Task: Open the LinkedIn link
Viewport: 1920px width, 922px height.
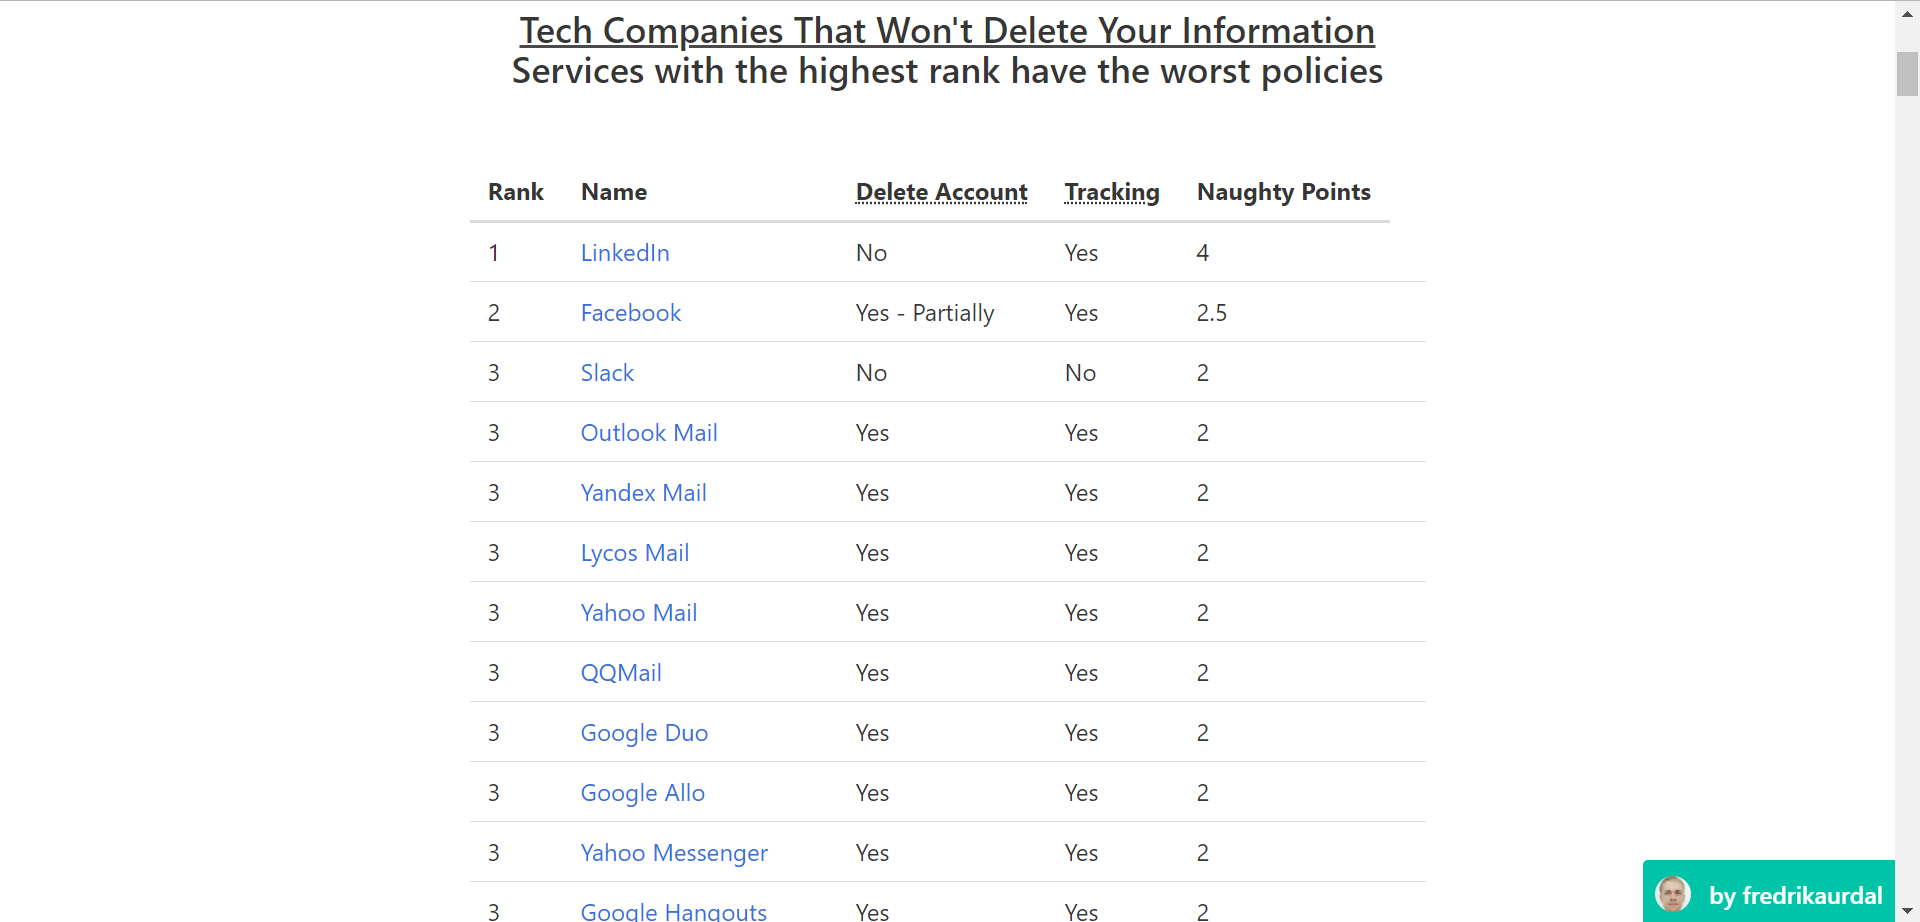Action: (625, 253)
